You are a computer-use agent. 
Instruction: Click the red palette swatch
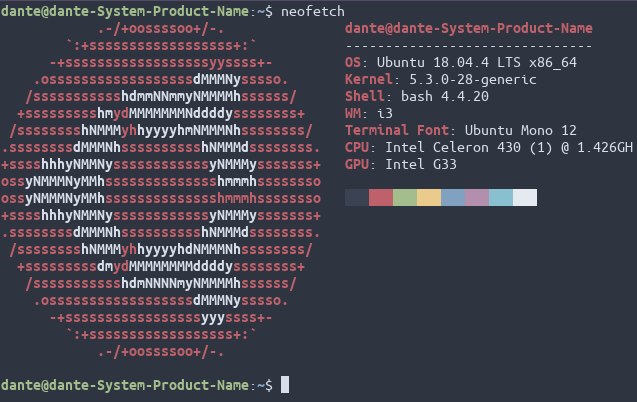pos(381,197)
